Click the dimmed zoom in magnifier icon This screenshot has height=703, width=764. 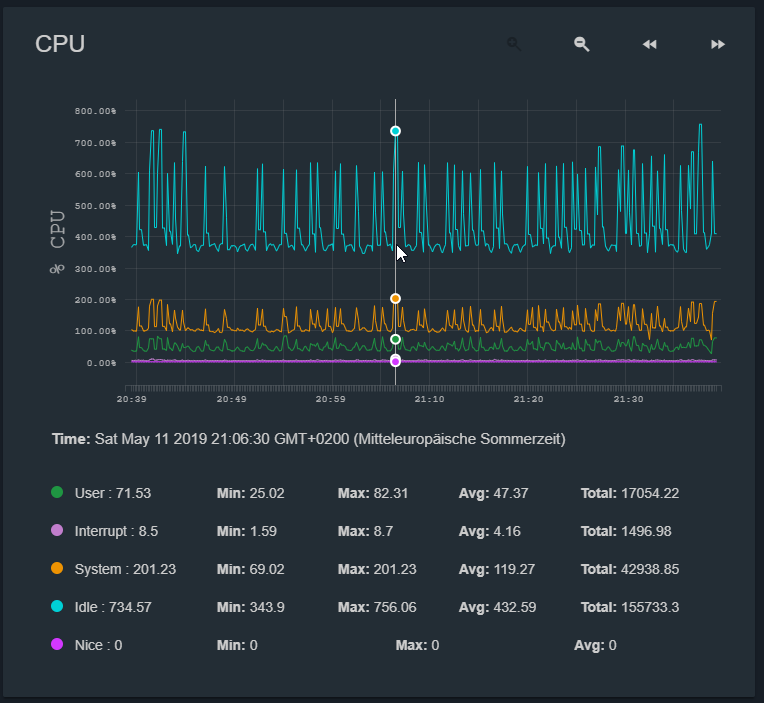[x=514, y=44]
